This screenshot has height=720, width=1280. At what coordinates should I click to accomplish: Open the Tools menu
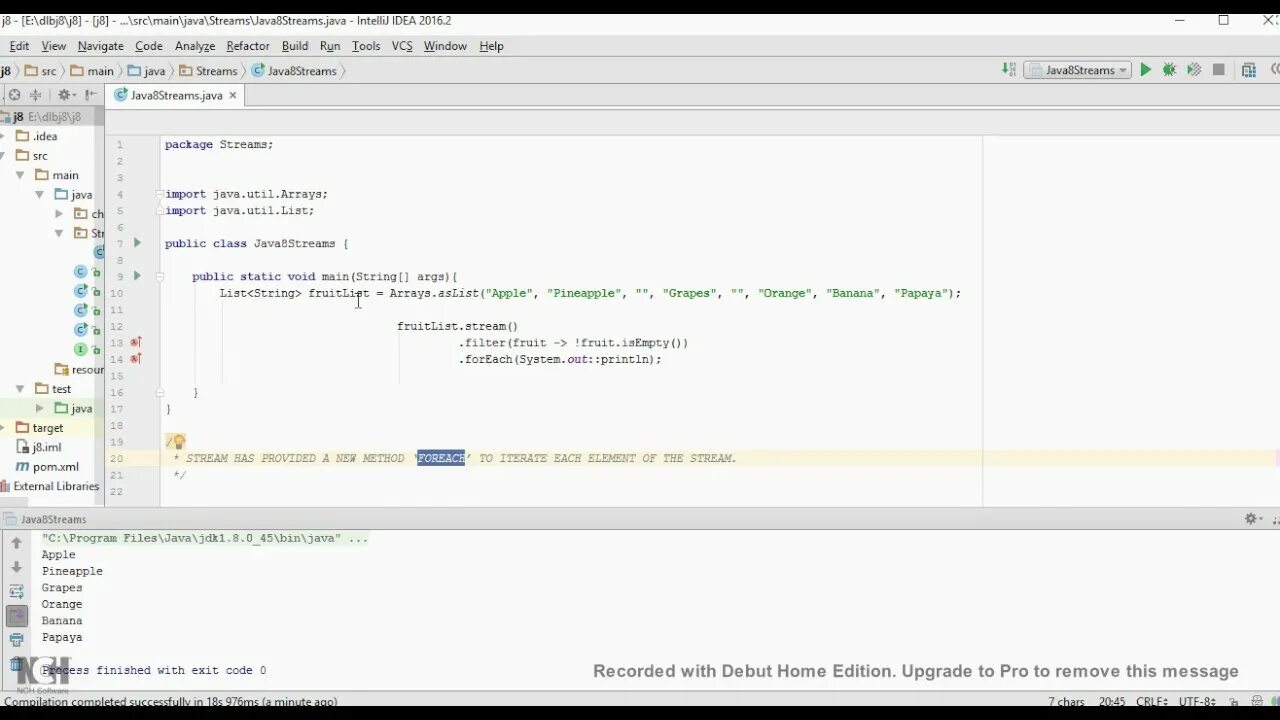point(366,46)
